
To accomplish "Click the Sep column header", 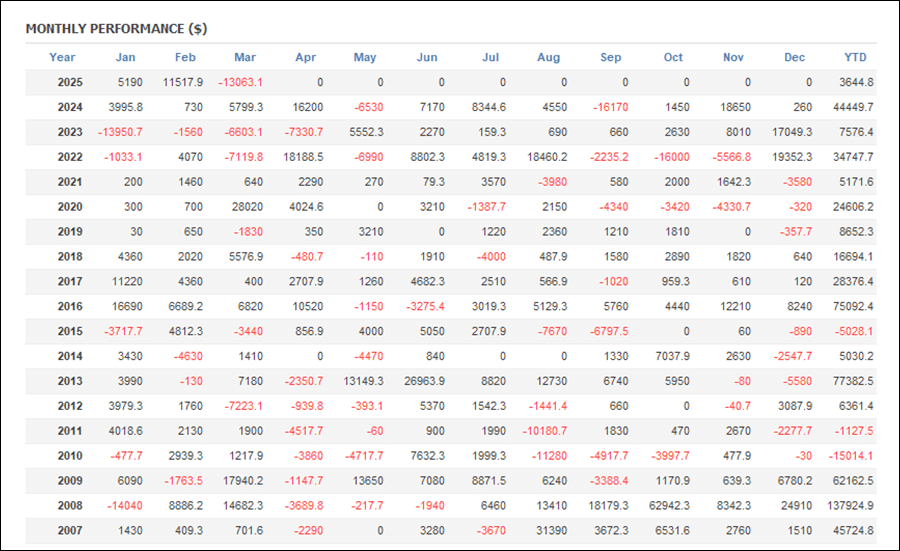I will (611, 57).
